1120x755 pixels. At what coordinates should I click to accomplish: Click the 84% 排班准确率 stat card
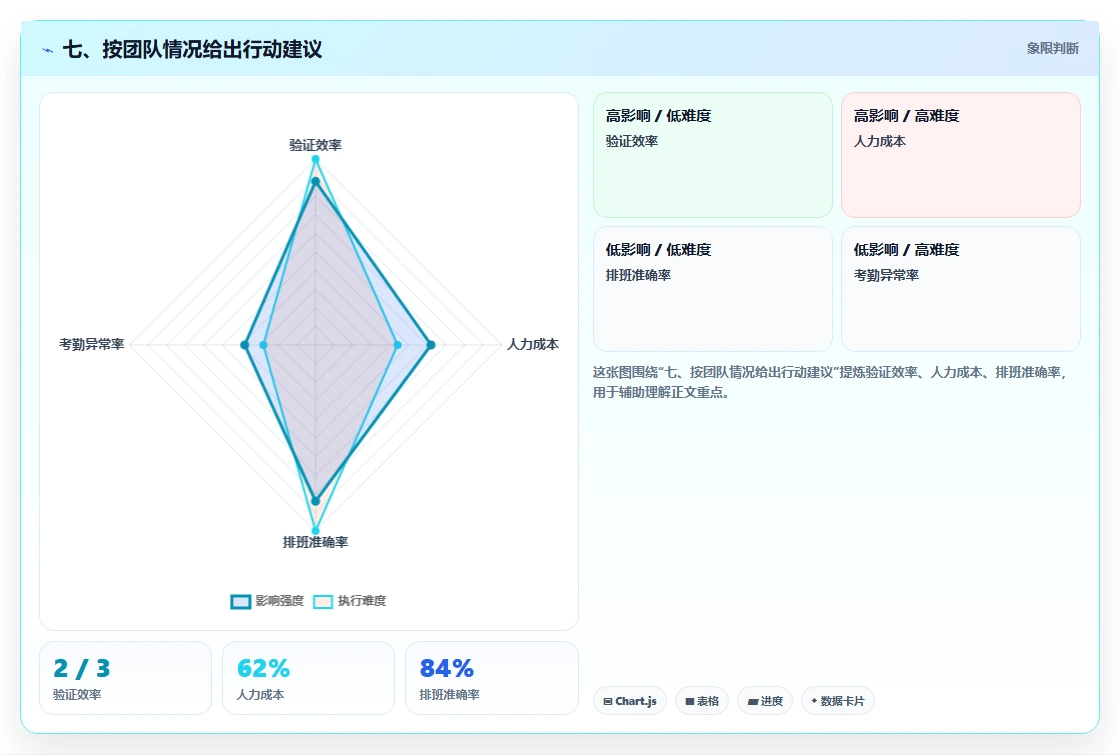491,678
